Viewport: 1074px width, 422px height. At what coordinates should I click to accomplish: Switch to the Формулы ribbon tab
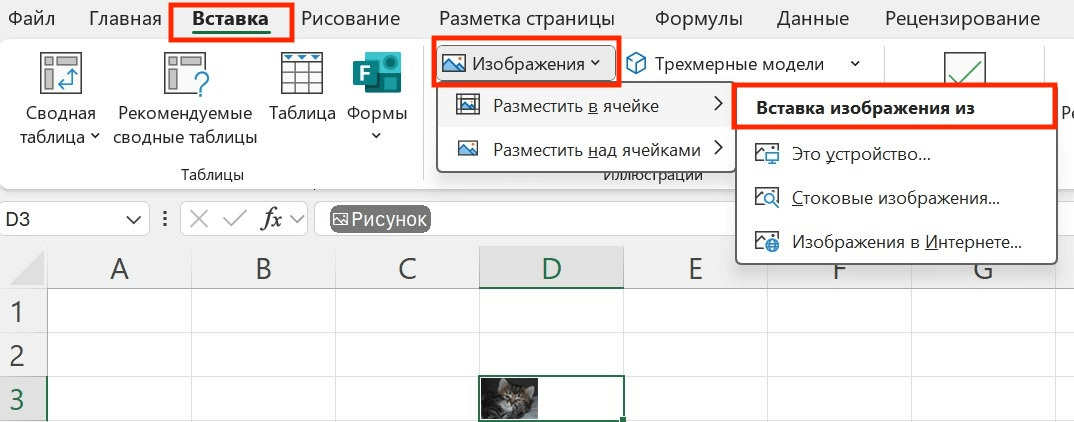(x=698, y=18)
